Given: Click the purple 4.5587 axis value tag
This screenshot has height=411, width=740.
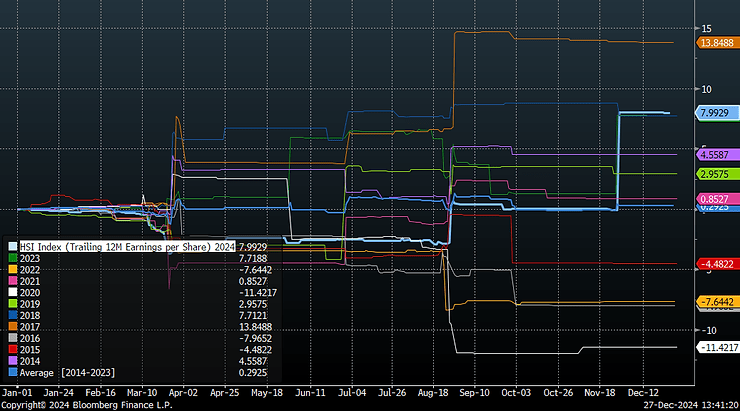Looking at the screenshot, I should 714,155.
